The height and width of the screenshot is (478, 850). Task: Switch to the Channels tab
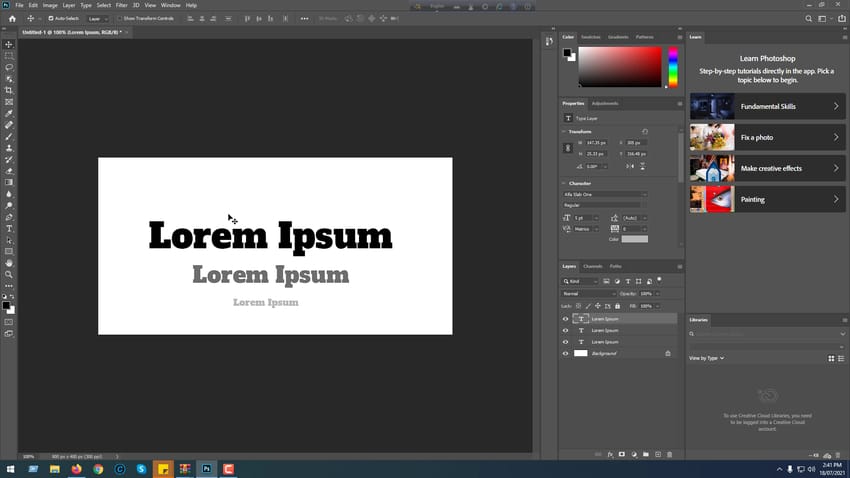pos(593,267)
